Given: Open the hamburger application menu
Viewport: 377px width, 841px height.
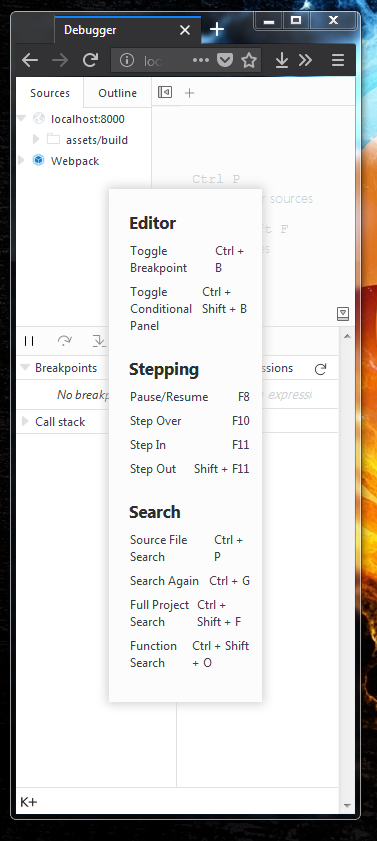Looking at the screenshot, I should click(338, 60).
